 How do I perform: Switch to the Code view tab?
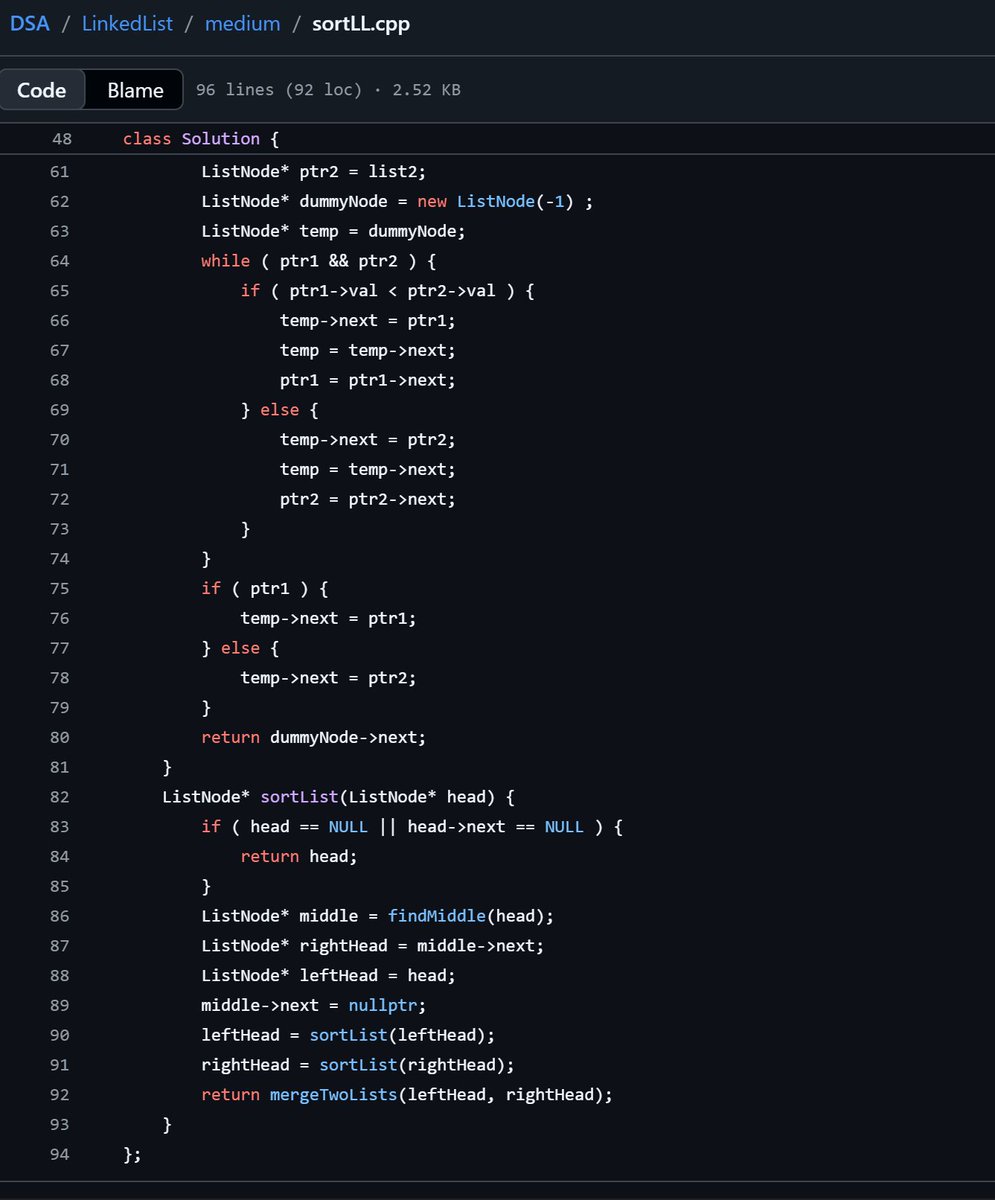[42, 90]
